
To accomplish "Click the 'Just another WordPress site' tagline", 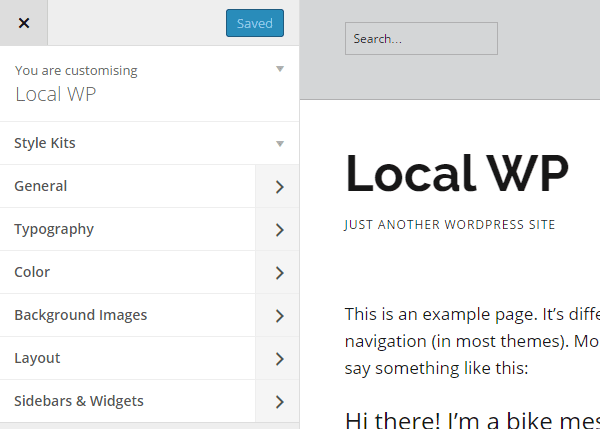I will click(450, 225).
